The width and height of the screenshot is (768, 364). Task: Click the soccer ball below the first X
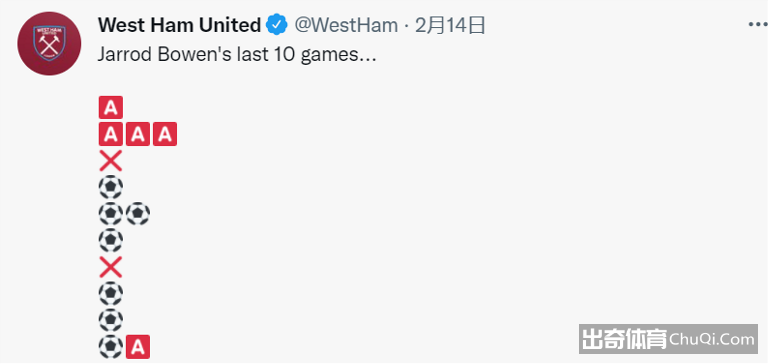coord(111,187)
